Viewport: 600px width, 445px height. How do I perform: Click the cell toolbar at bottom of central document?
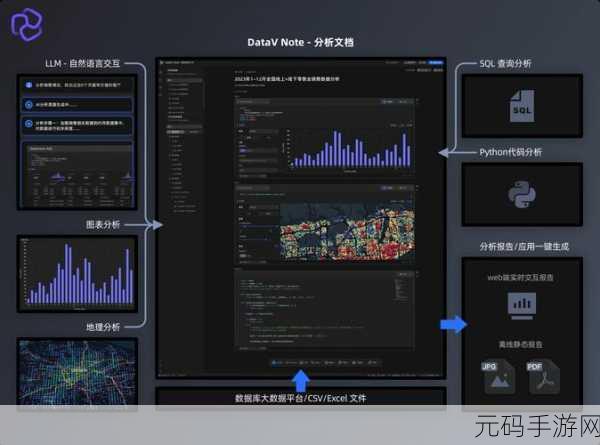coord(325,362)
